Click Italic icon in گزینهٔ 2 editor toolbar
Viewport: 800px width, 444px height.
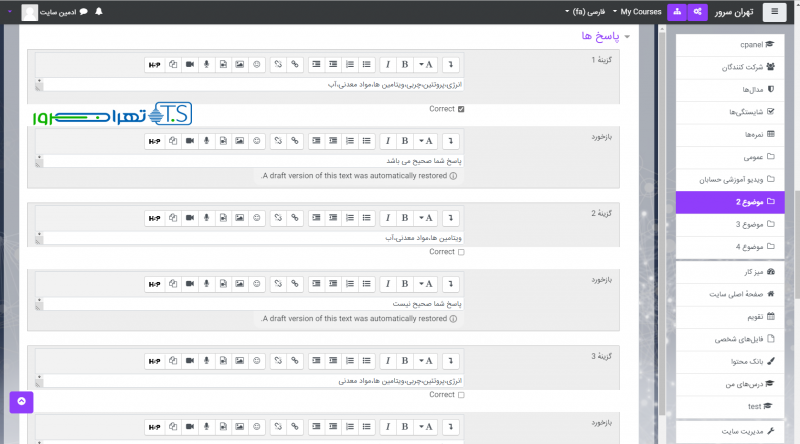coord(386,217)
